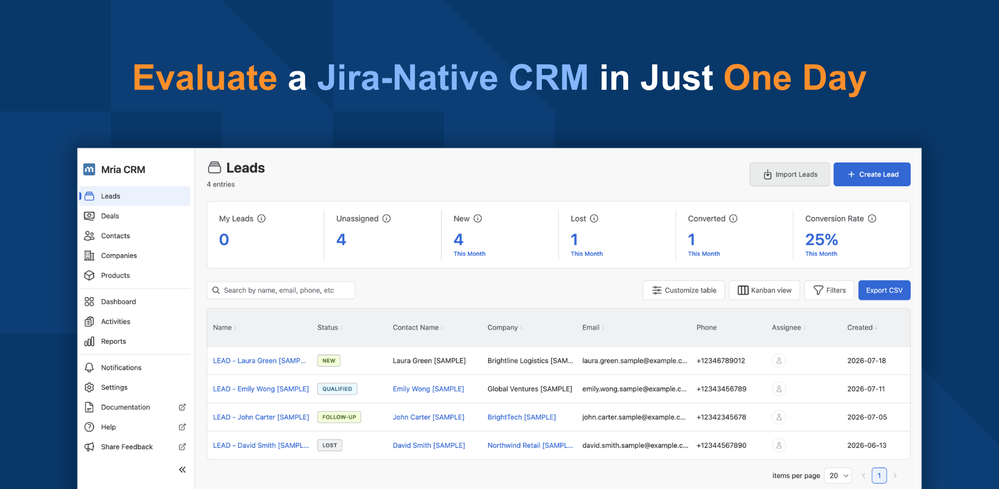The width and height of the screenshot is (999, 489).
Task: Open external link icon next to Documentation
Action: click(182, 407)
